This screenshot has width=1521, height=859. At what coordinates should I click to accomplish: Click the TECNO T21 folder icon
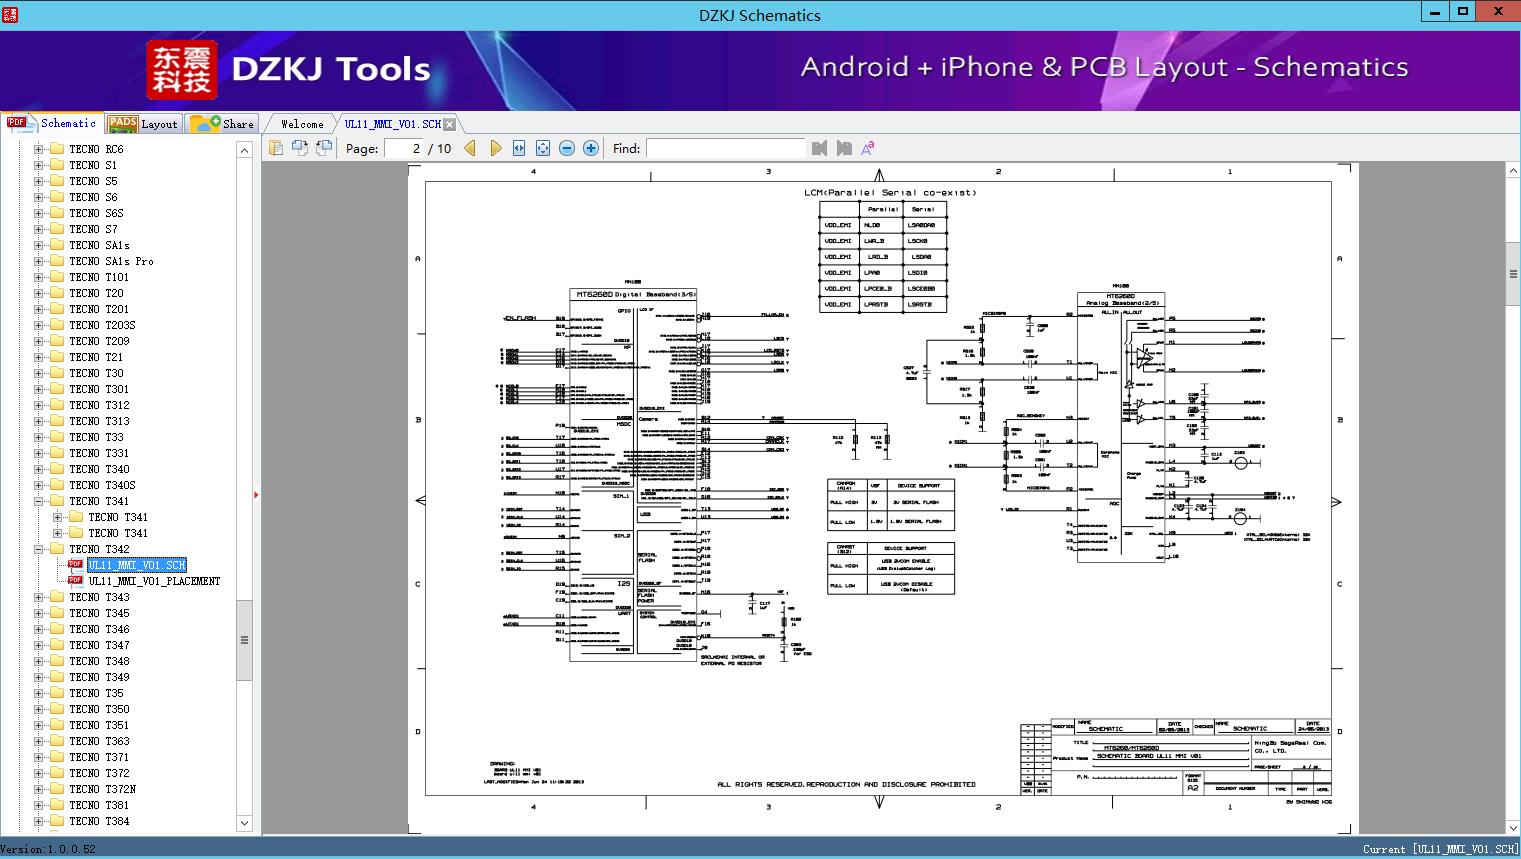click(57, 357)
